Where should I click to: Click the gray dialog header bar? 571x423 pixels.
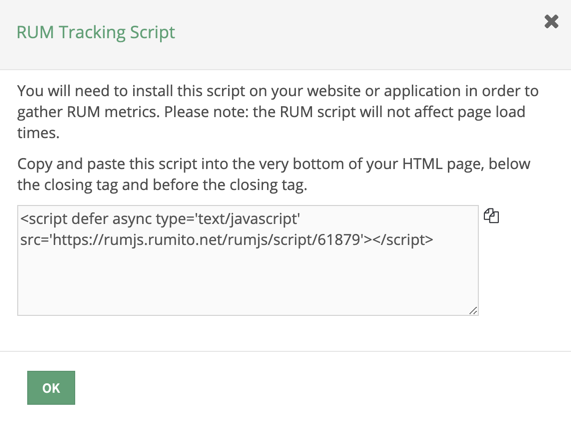pyautogui.click(x=286, y=35)
